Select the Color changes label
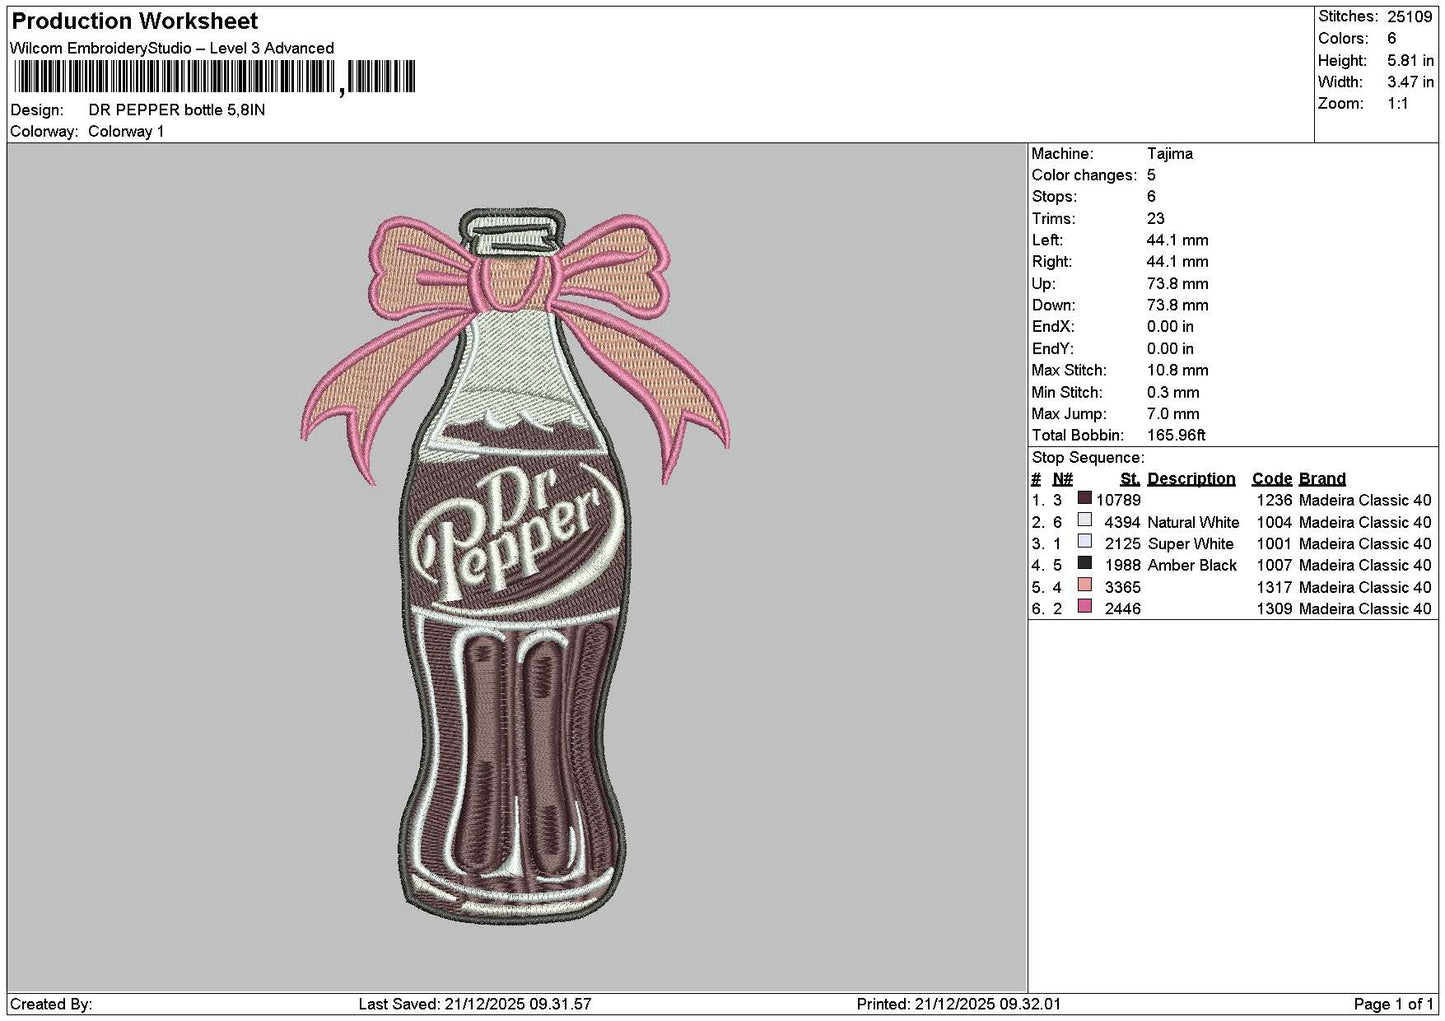 point(1084,176)
